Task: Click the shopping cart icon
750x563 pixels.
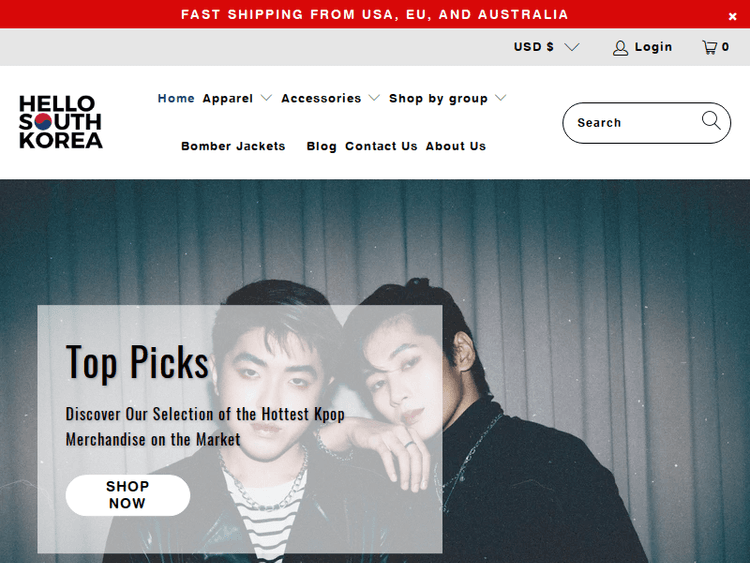Action: coord(709,47)
